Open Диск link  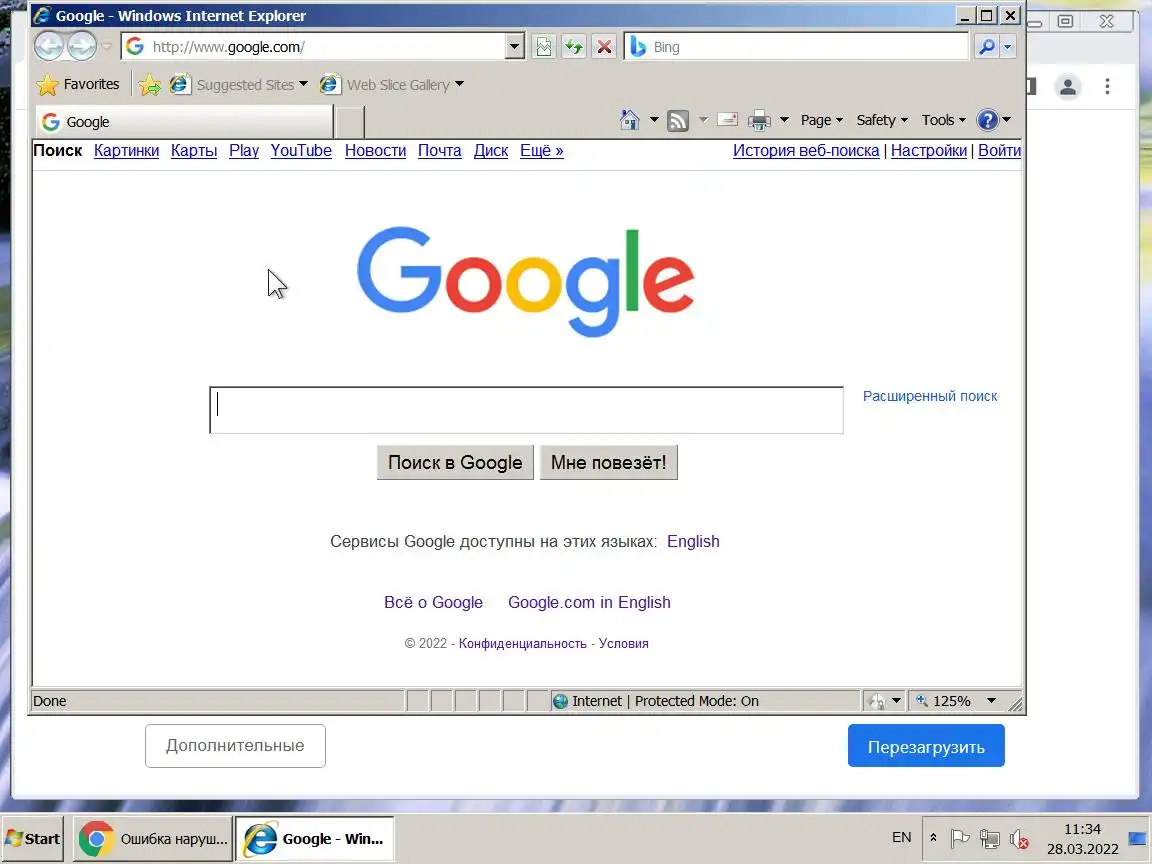(x=491, y=151)
